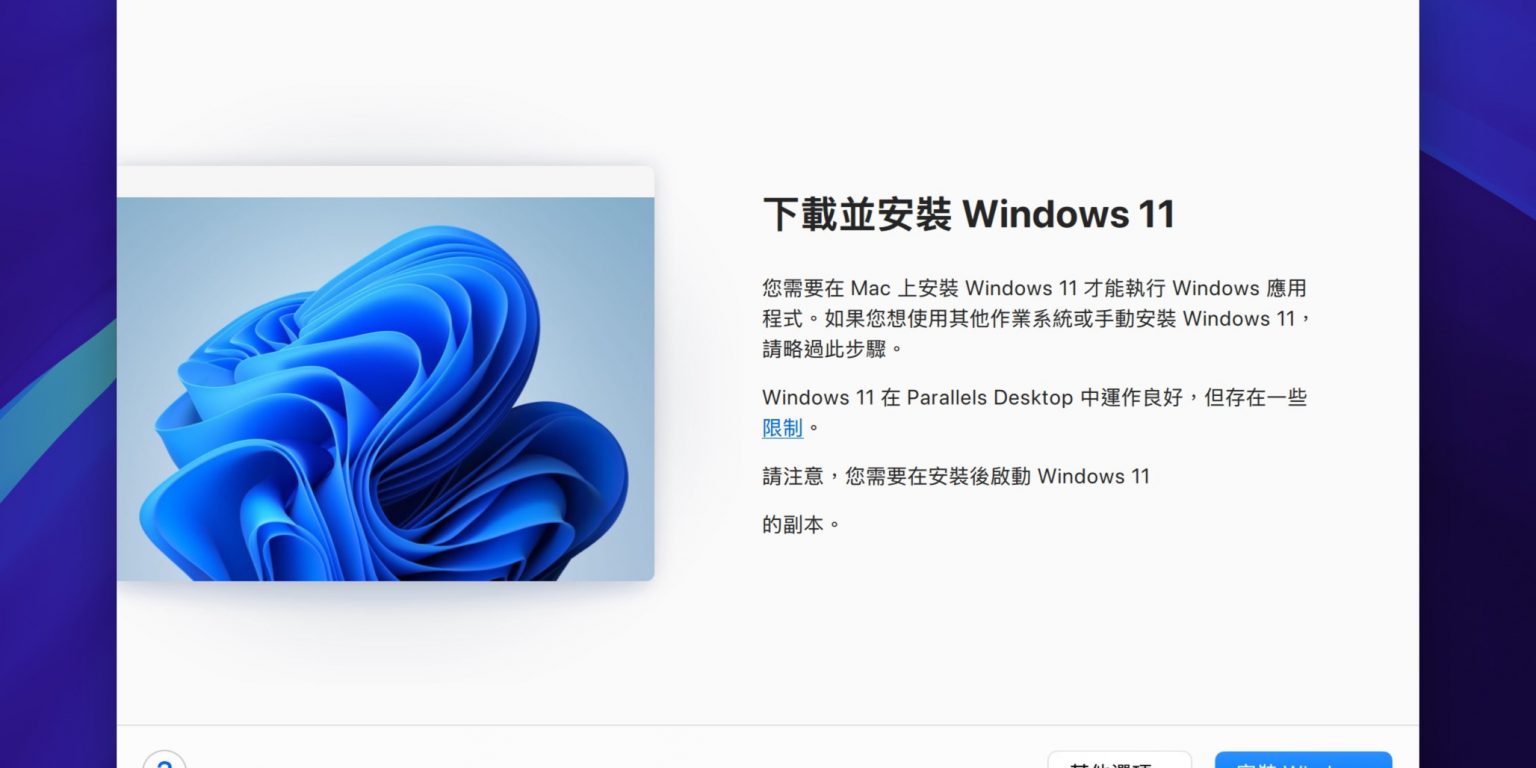Image resolution: width=1536 pixels, height=768 pixels.
Task: Click the 請注意 notice line
Action: (956, 476)
